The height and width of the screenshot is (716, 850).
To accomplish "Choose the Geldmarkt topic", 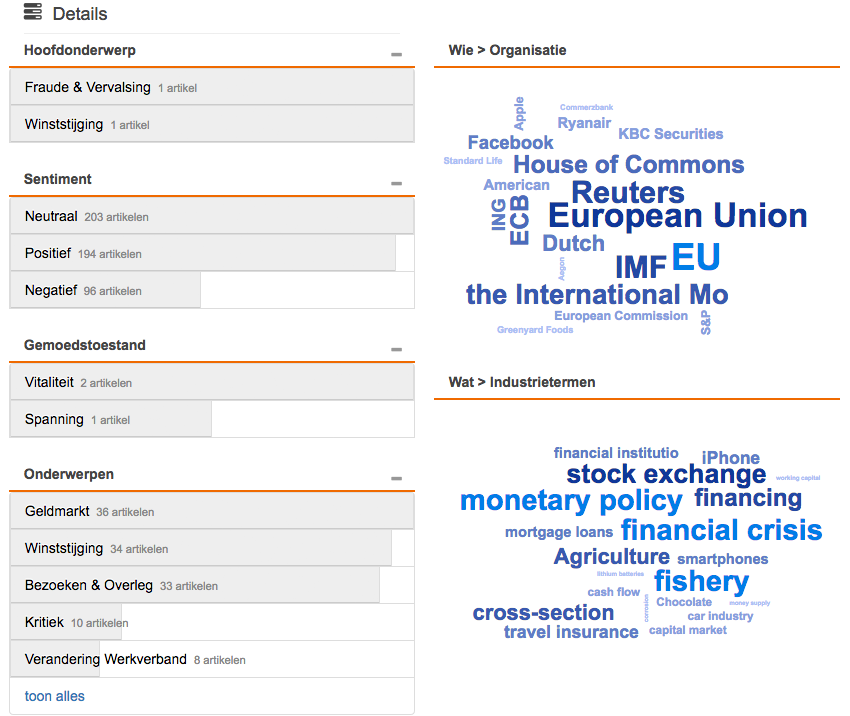I will point(212,511).
